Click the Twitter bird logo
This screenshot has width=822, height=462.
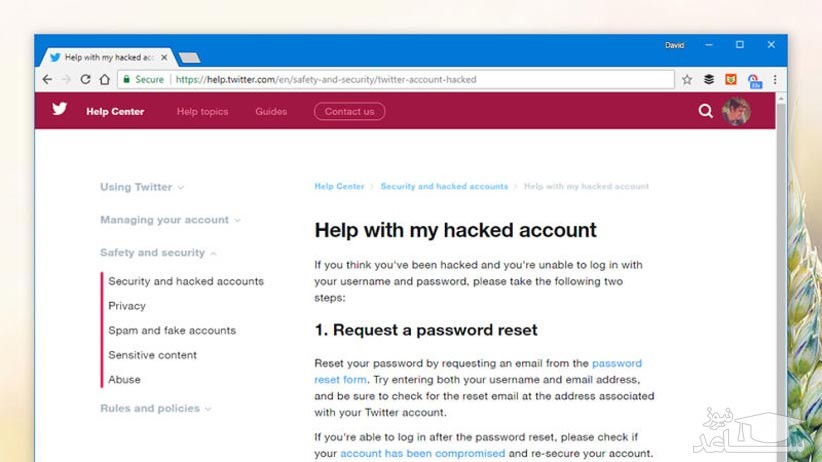pos(60,109)
